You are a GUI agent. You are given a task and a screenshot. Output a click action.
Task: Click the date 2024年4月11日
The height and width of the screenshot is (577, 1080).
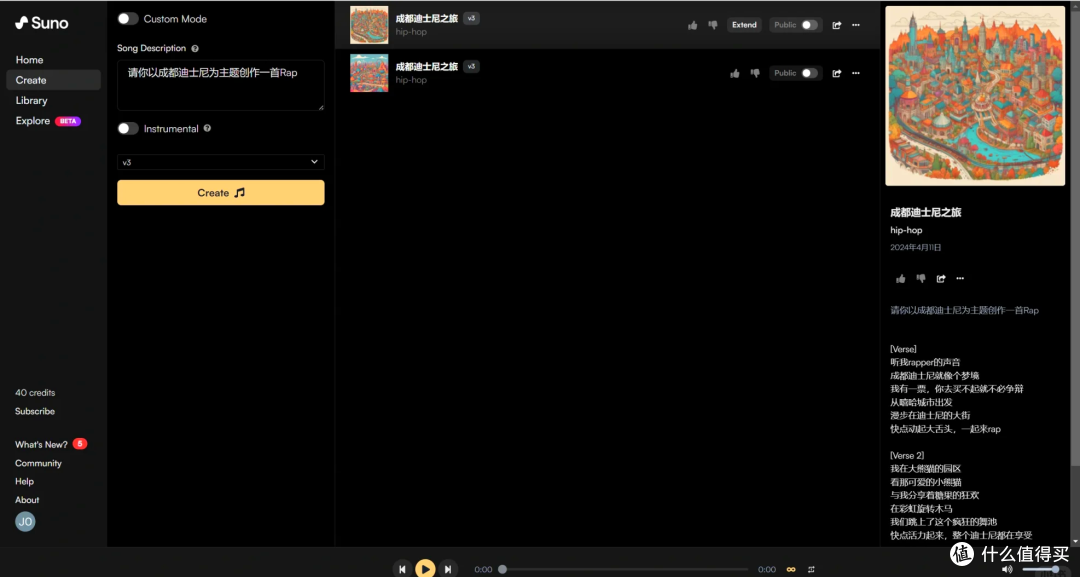[915, 247]
